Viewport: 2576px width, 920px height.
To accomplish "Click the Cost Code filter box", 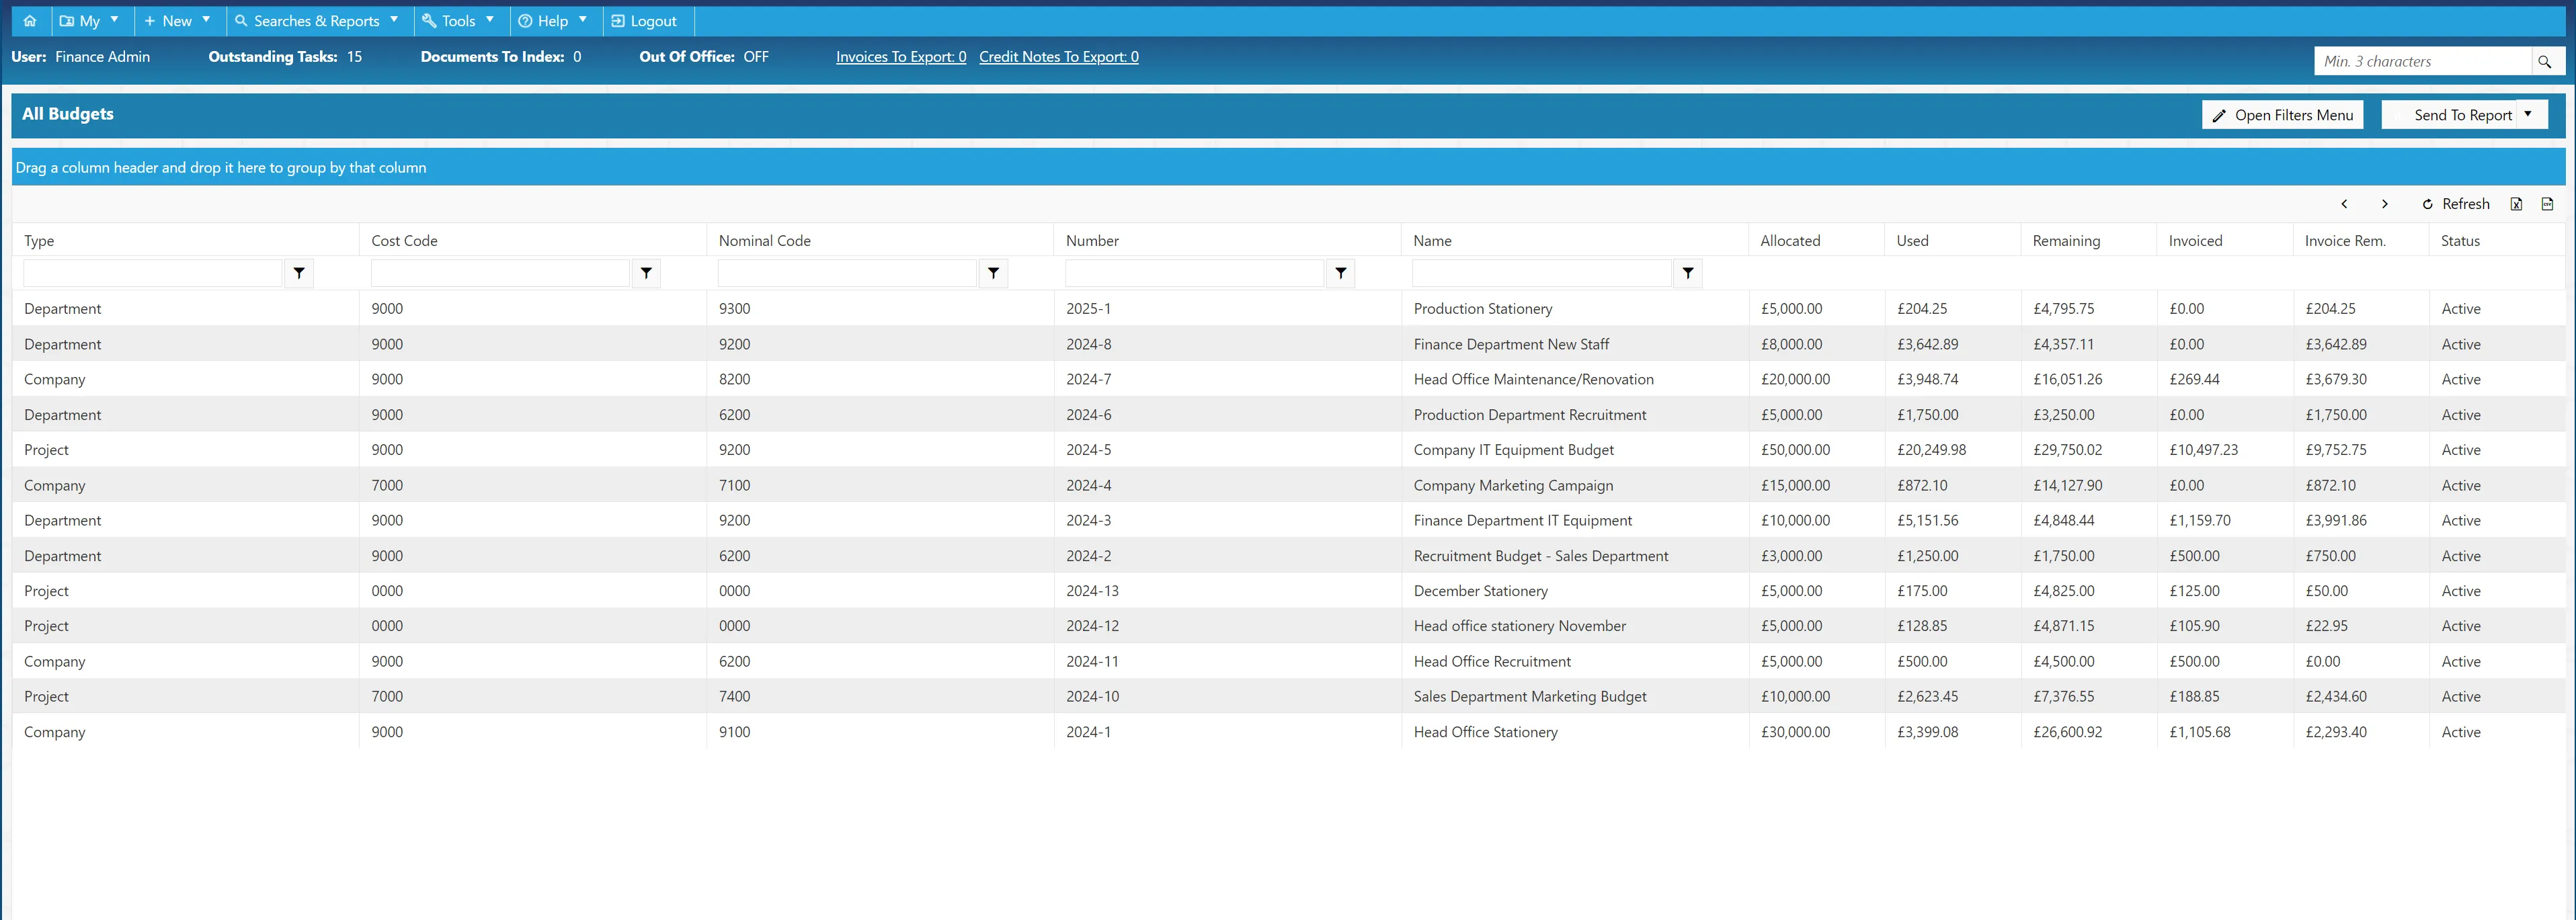I will click(500, 273).
